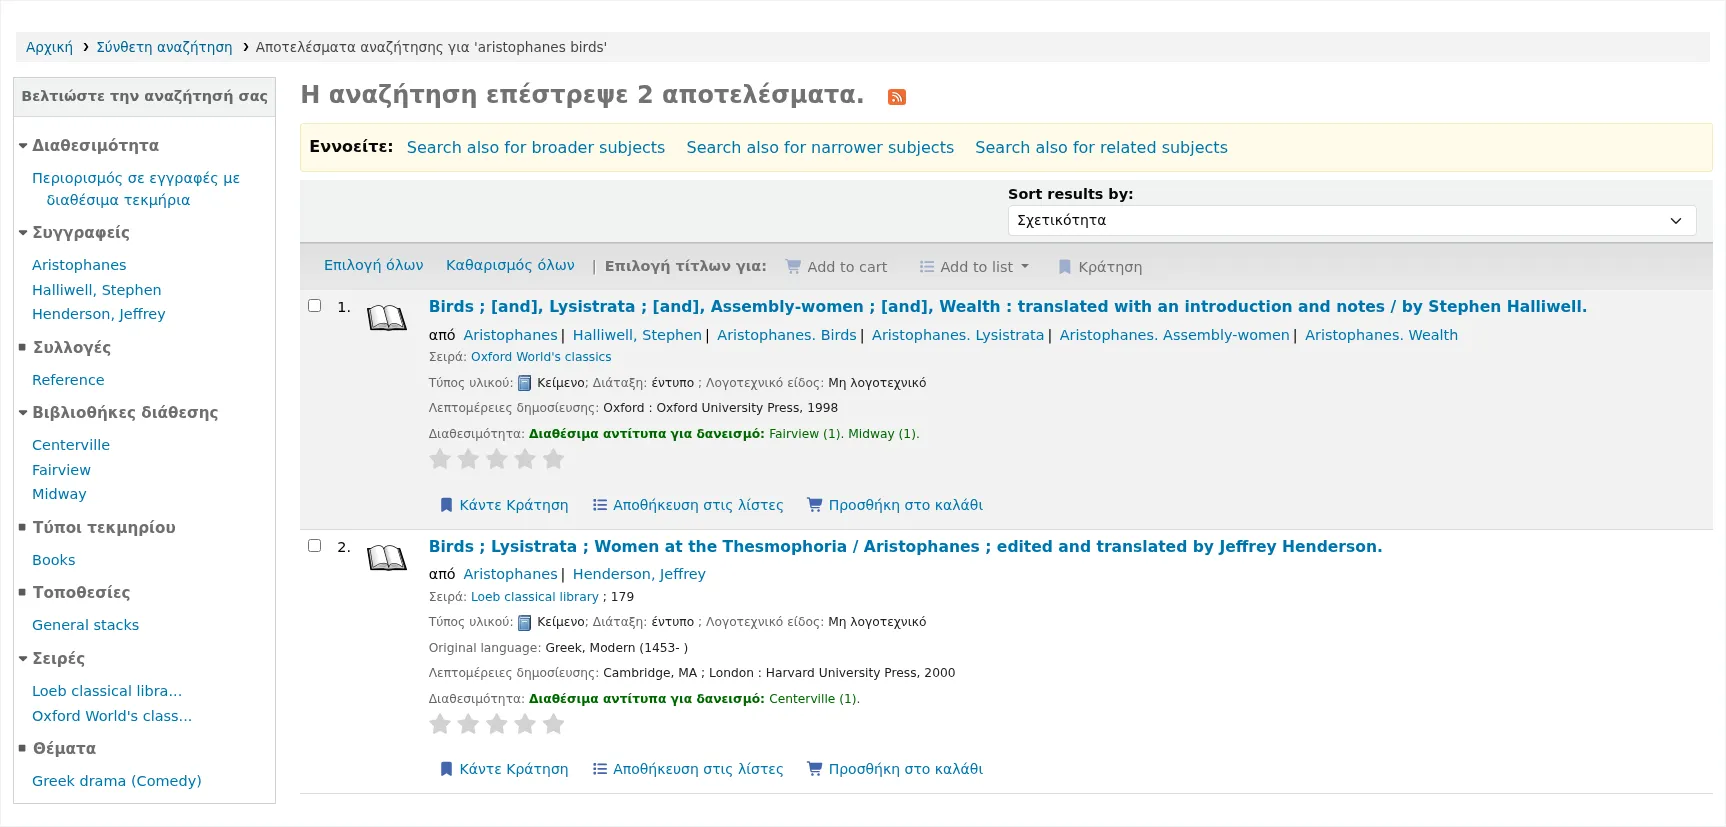The height and width of the screenshot is (827, 1726).
Task: Filter by item type Books
Action: 53,560
